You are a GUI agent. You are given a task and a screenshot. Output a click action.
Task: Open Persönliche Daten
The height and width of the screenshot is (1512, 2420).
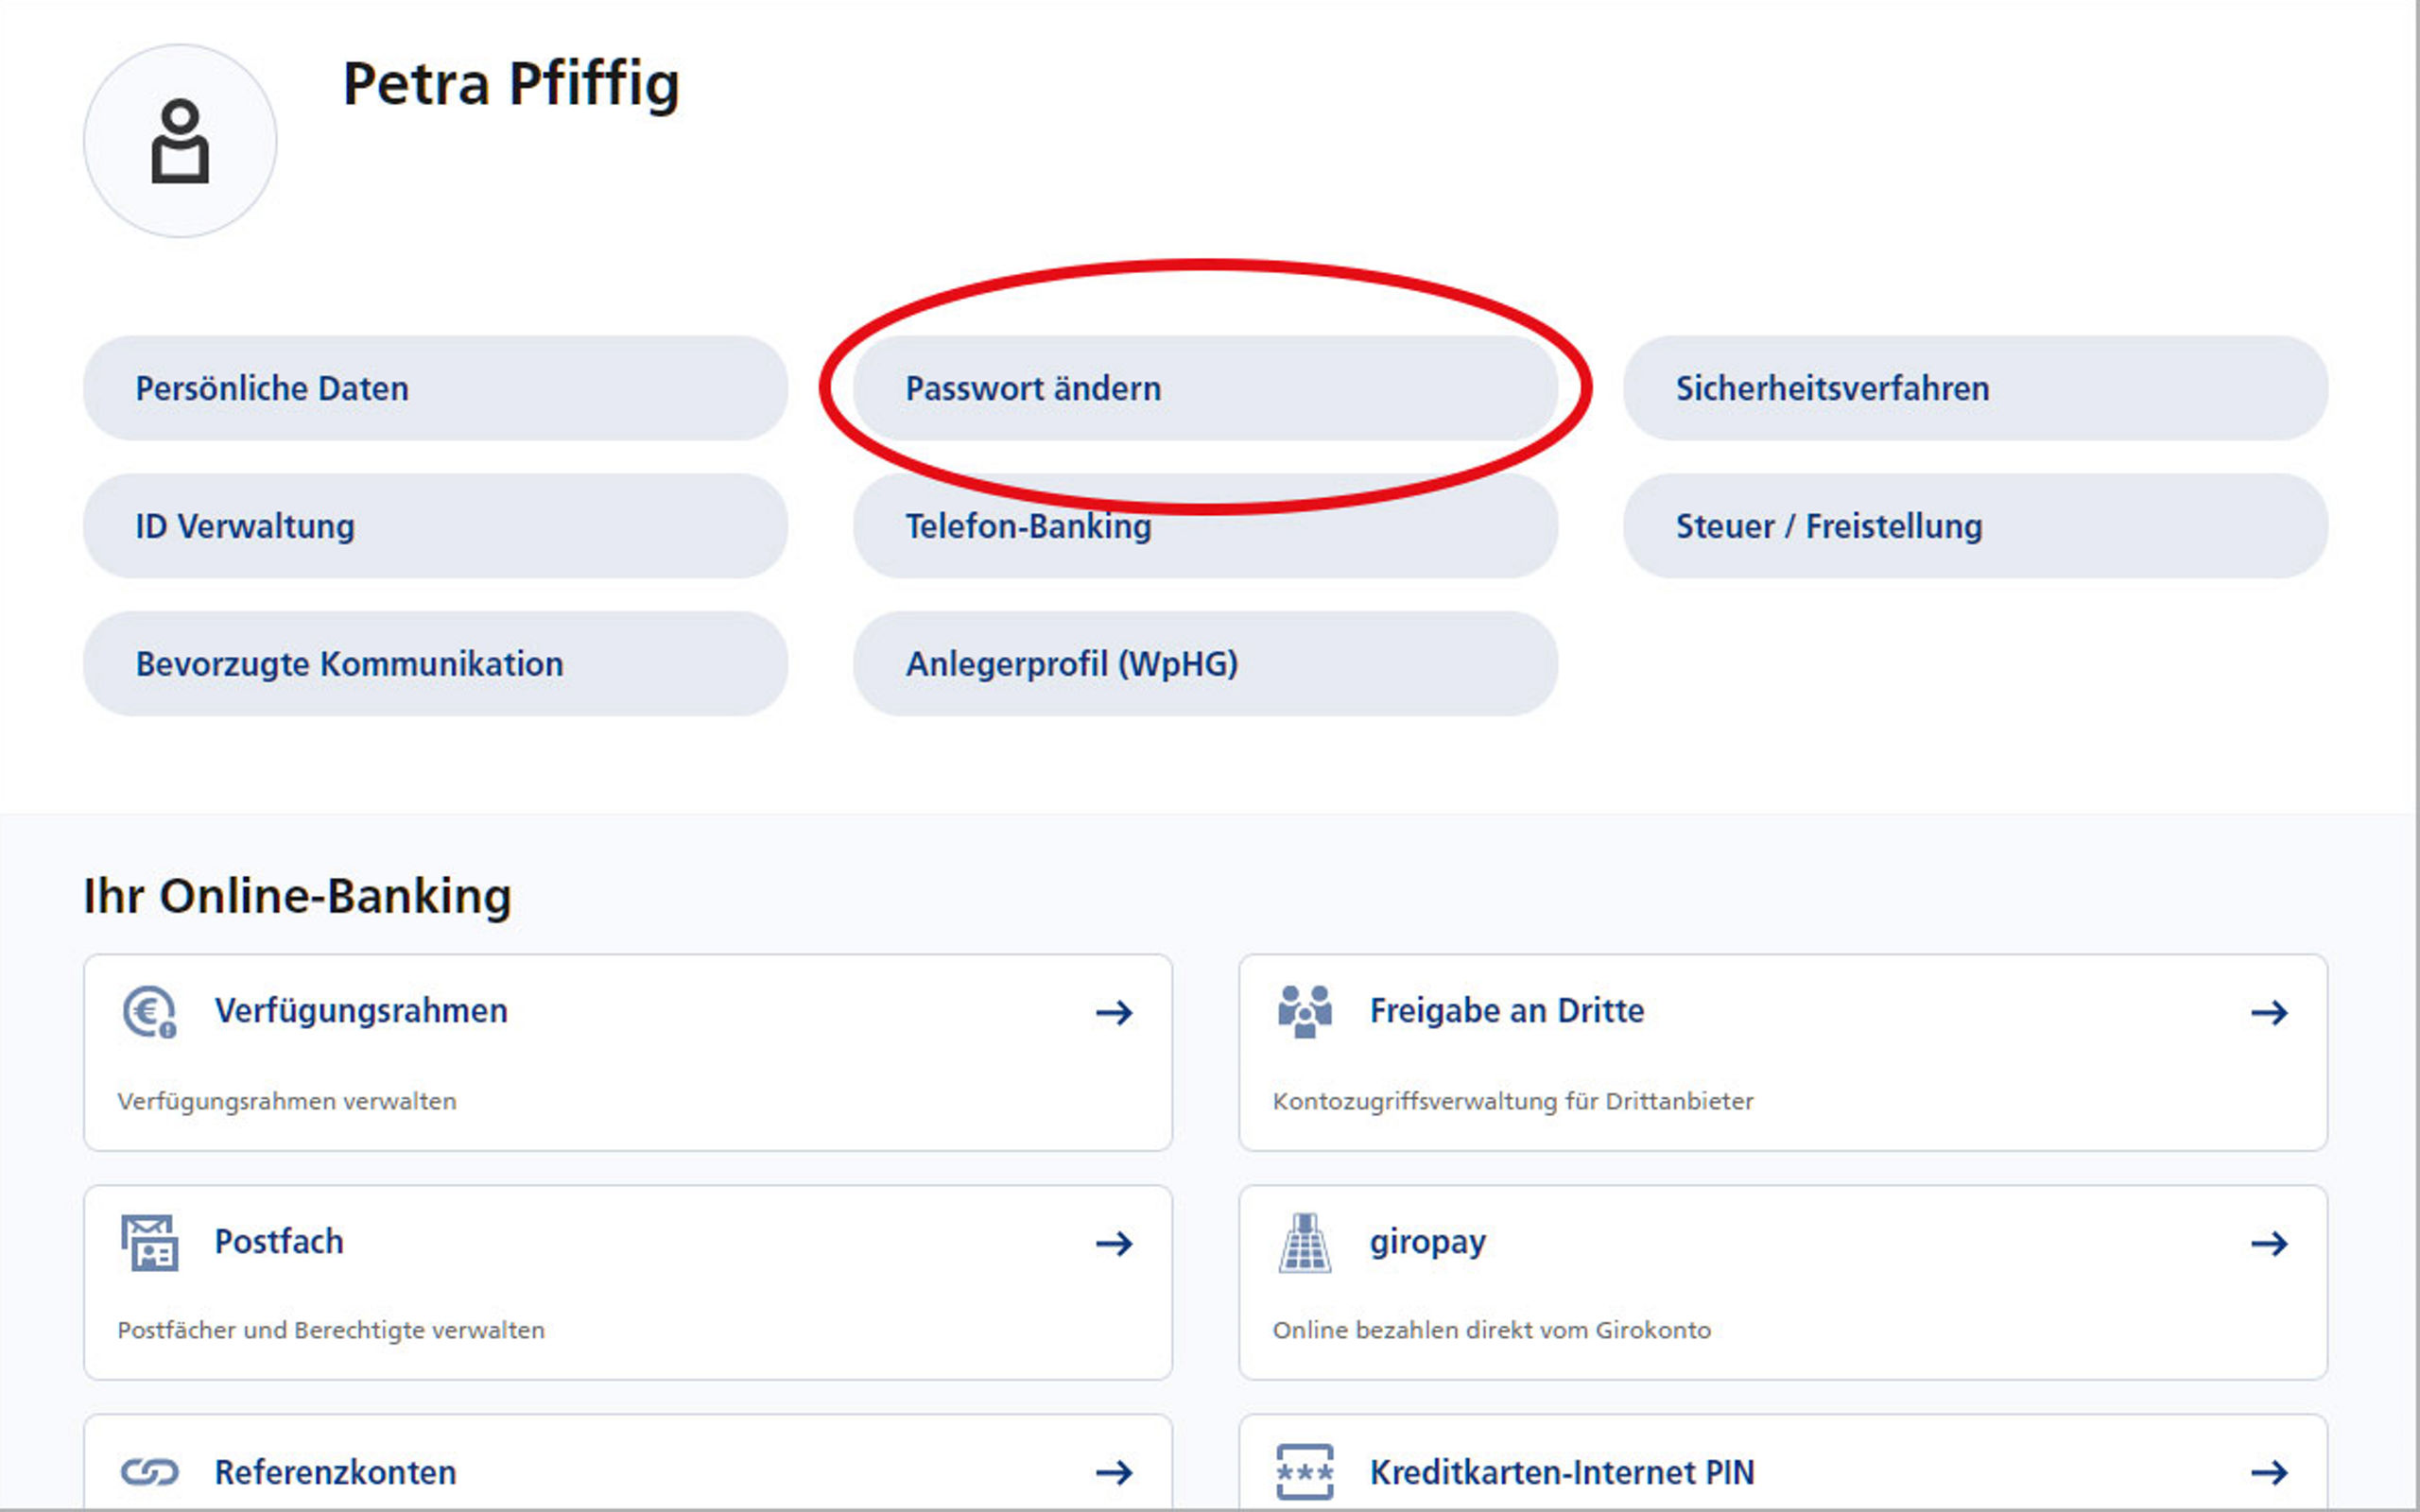(435, 388)
